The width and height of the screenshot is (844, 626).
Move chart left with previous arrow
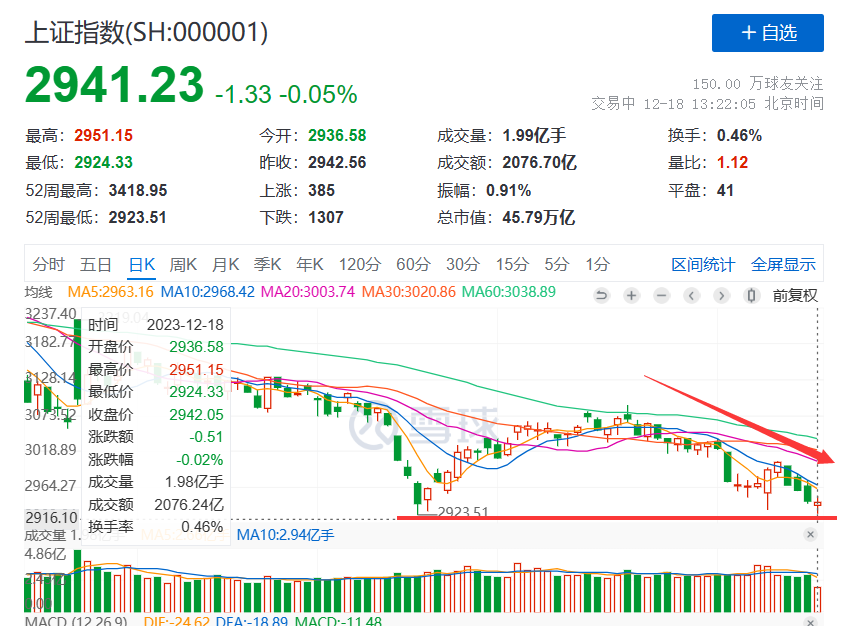click(692, 296)
